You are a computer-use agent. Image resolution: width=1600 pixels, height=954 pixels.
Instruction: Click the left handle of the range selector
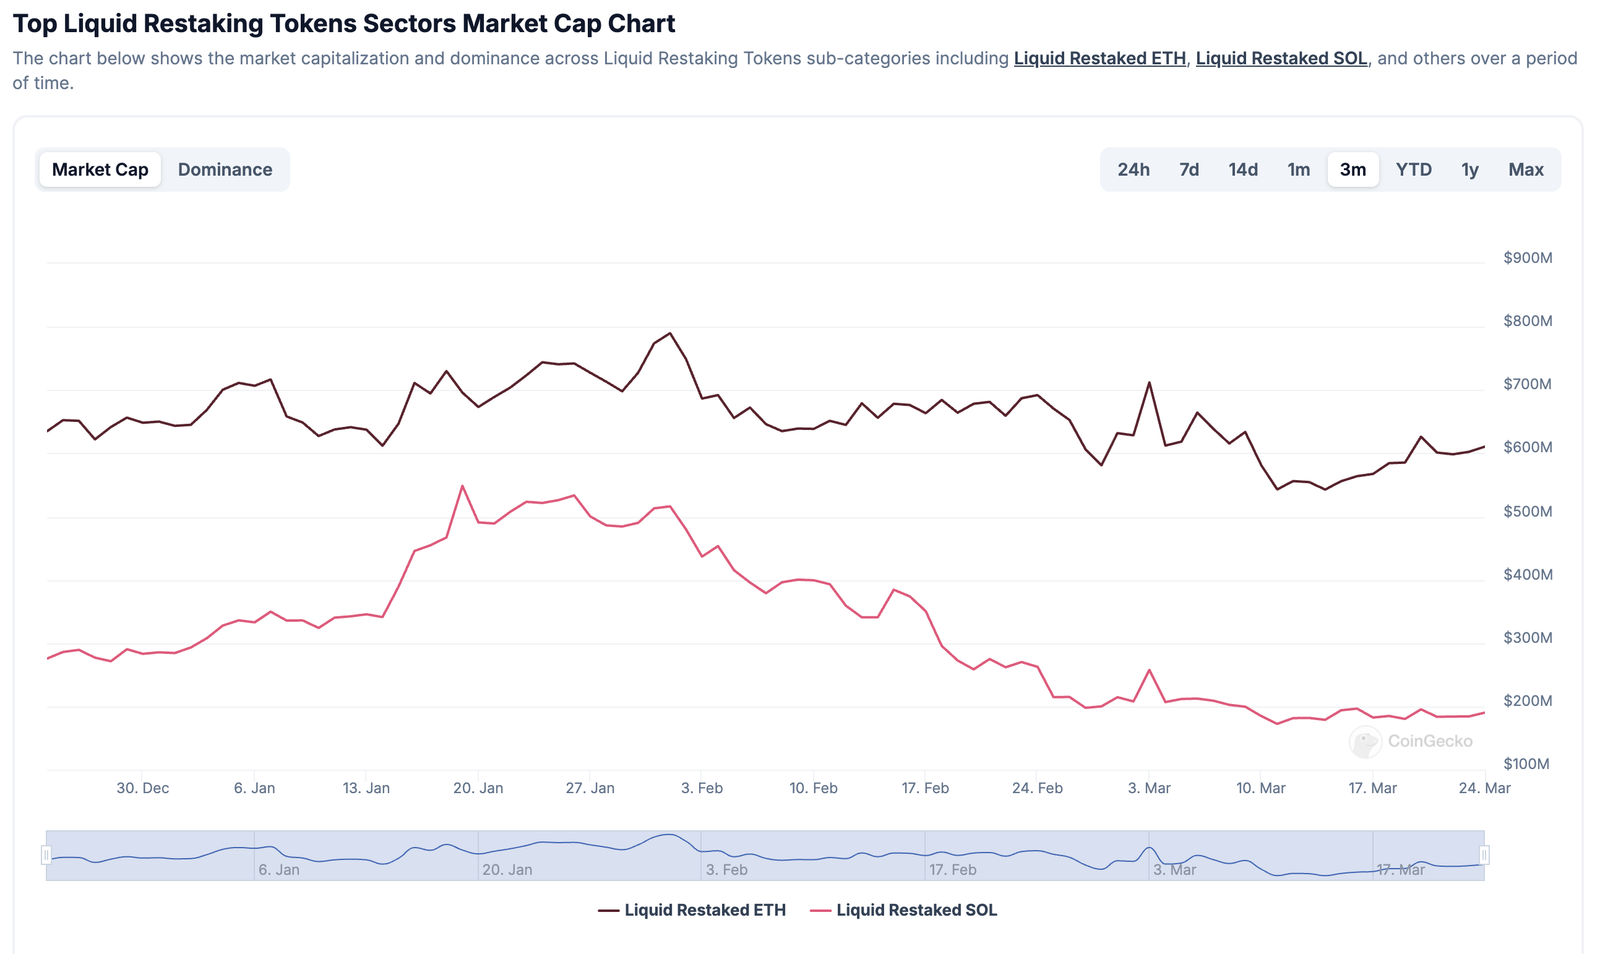(45, 855)
